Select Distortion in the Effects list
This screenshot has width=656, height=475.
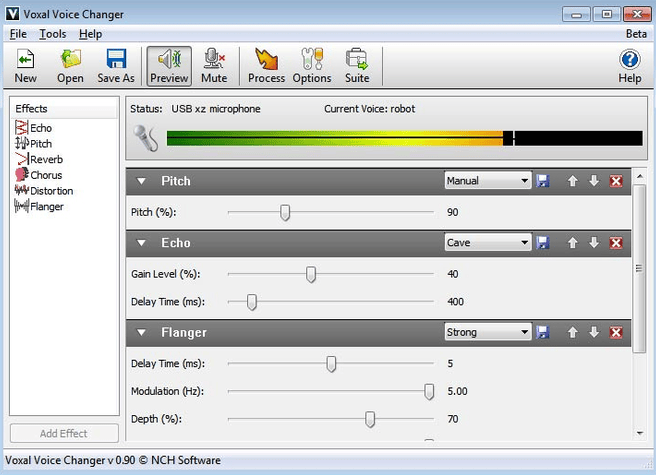tap(44, 191)
